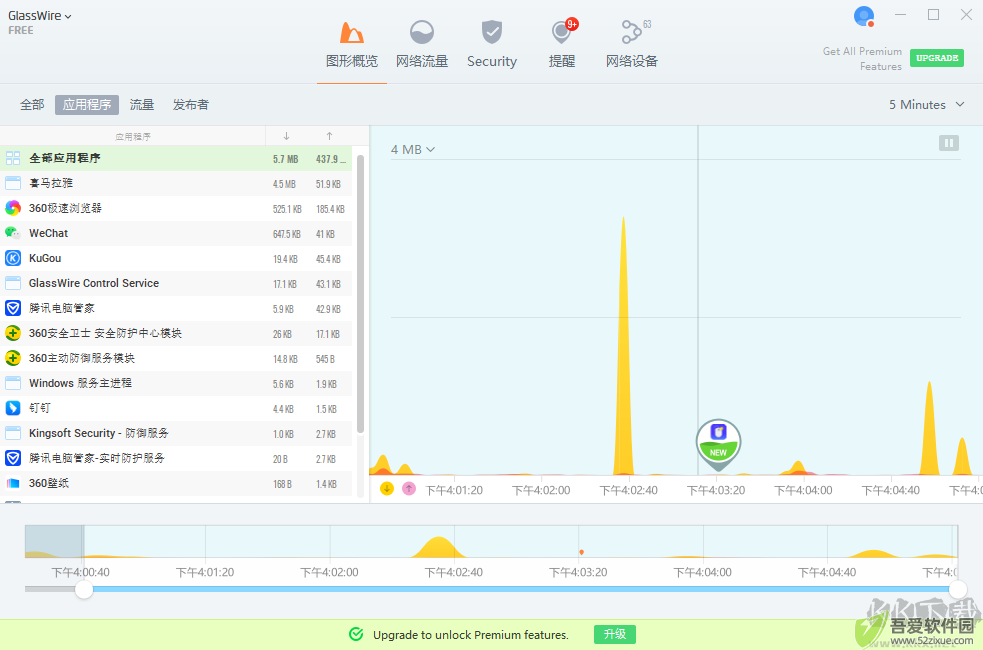This screenshot has height=650, width=983.
Task: Click the user account avatar icon
Action: coord(864,16)
